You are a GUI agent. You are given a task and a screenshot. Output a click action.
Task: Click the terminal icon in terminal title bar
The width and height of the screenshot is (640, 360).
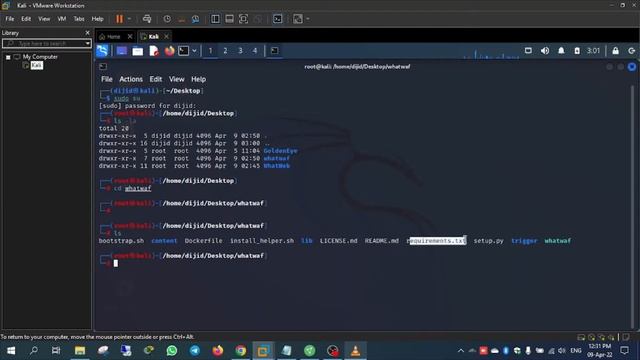point(103,67)
